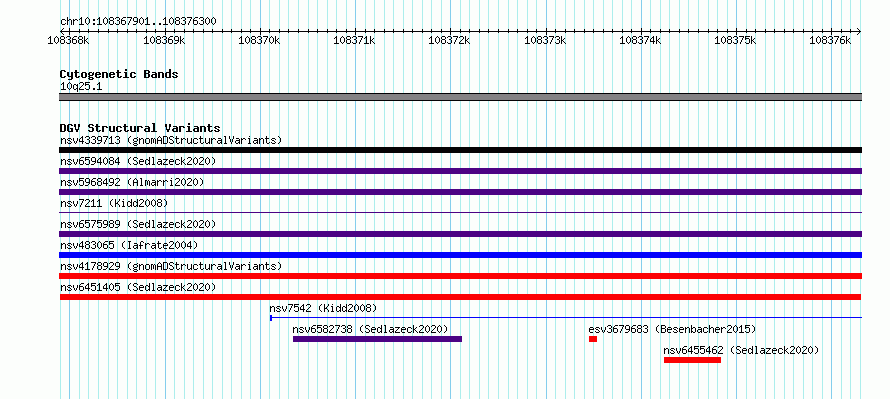890x399 pixels.
Task: Click ruler tick labeled 108373k
Action: point(545,40)
